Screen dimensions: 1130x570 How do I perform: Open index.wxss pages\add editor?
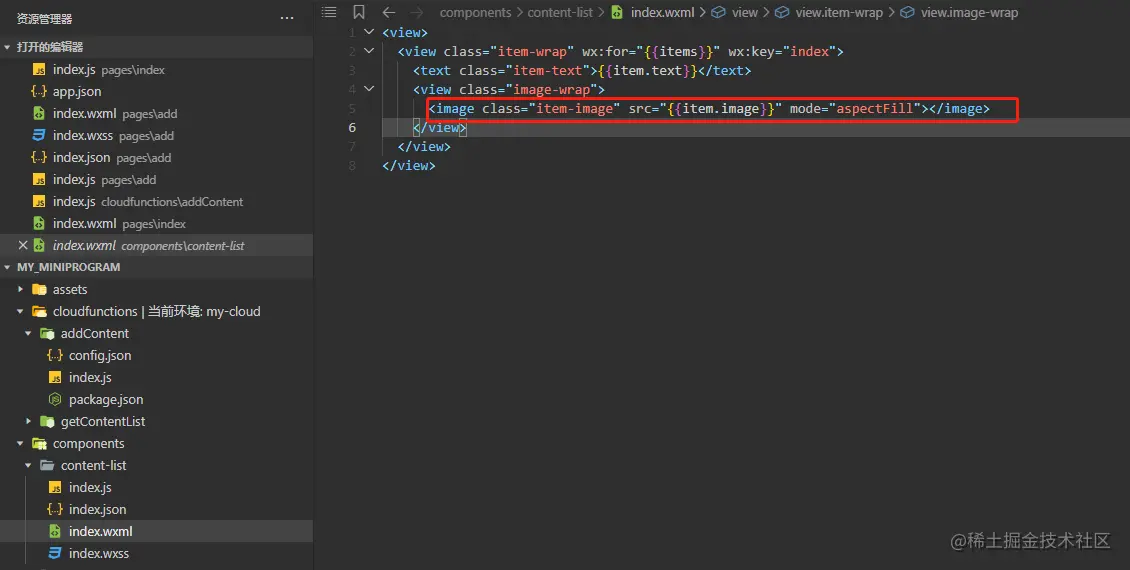[x=156, y=135]
